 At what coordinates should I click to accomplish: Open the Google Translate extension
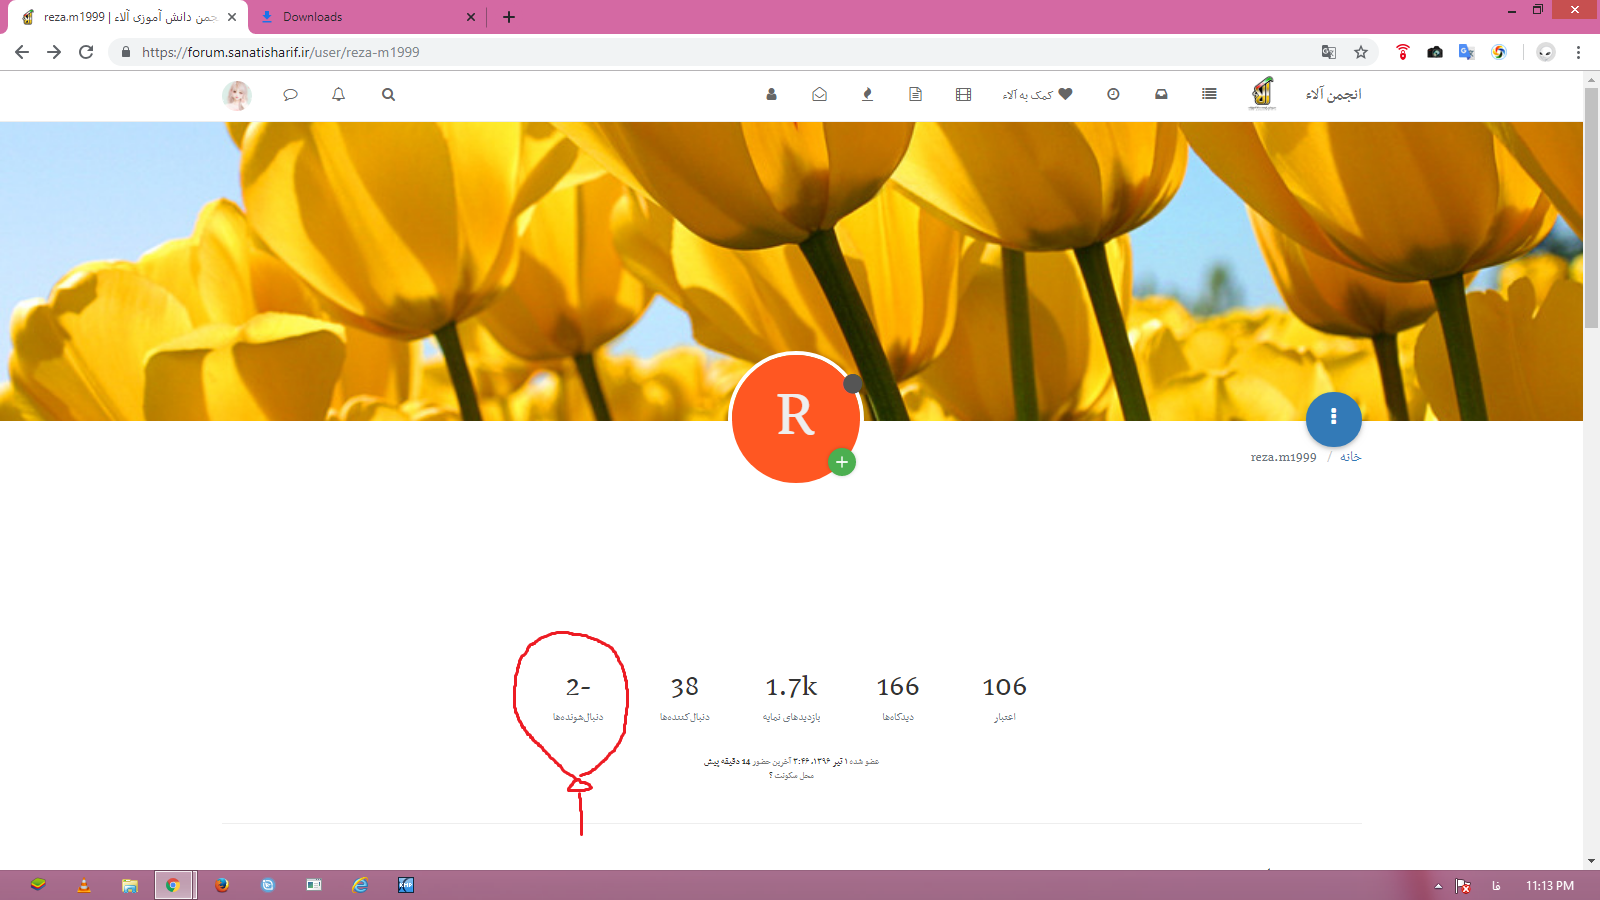pyautogui.click(x=1467, y=52)
